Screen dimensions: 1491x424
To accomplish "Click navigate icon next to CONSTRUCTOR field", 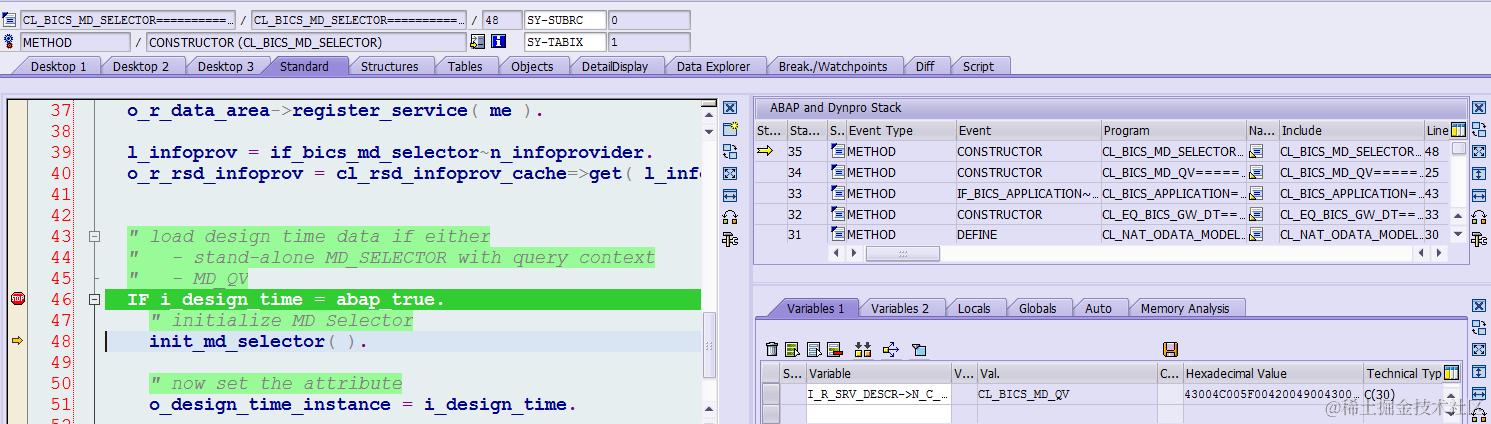I will pyautogui.click(x=477, y=42).
